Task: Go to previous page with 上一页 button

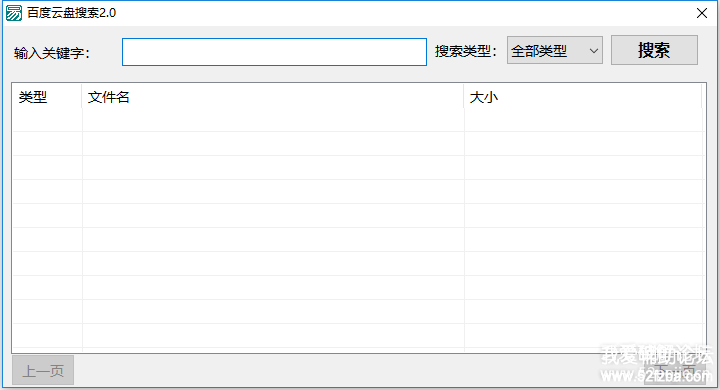Action: coord(43,370)
